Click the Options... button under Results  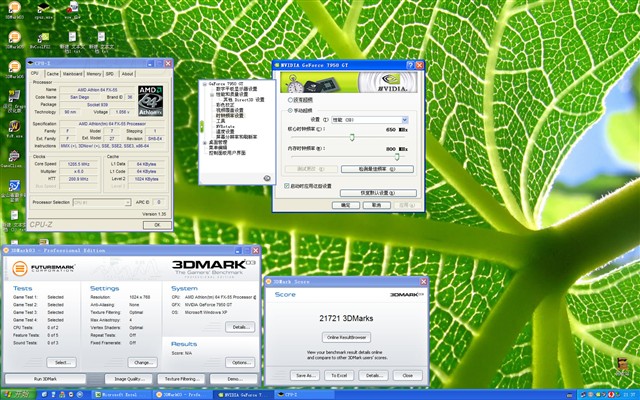pos(240,362)
